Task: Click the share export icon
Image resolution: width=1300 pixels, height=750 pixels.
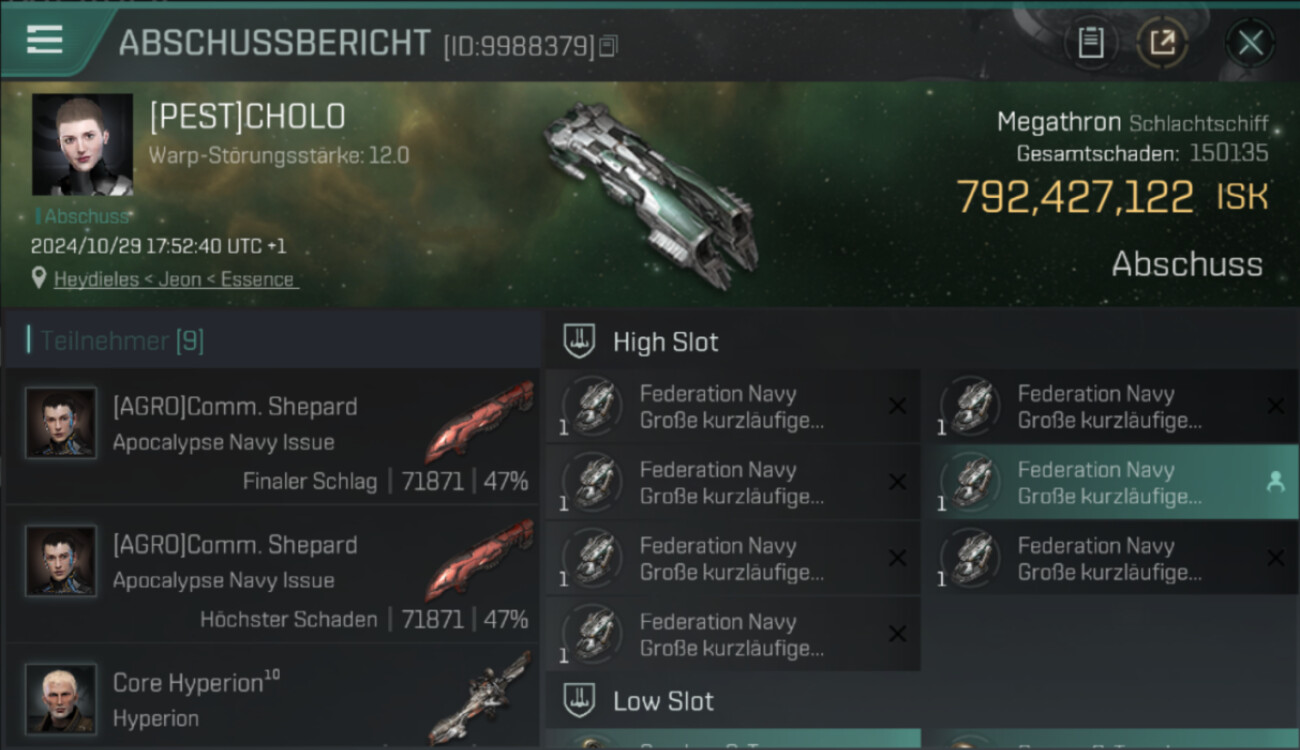Action: pyautogui.click(x=1162, y=43)
